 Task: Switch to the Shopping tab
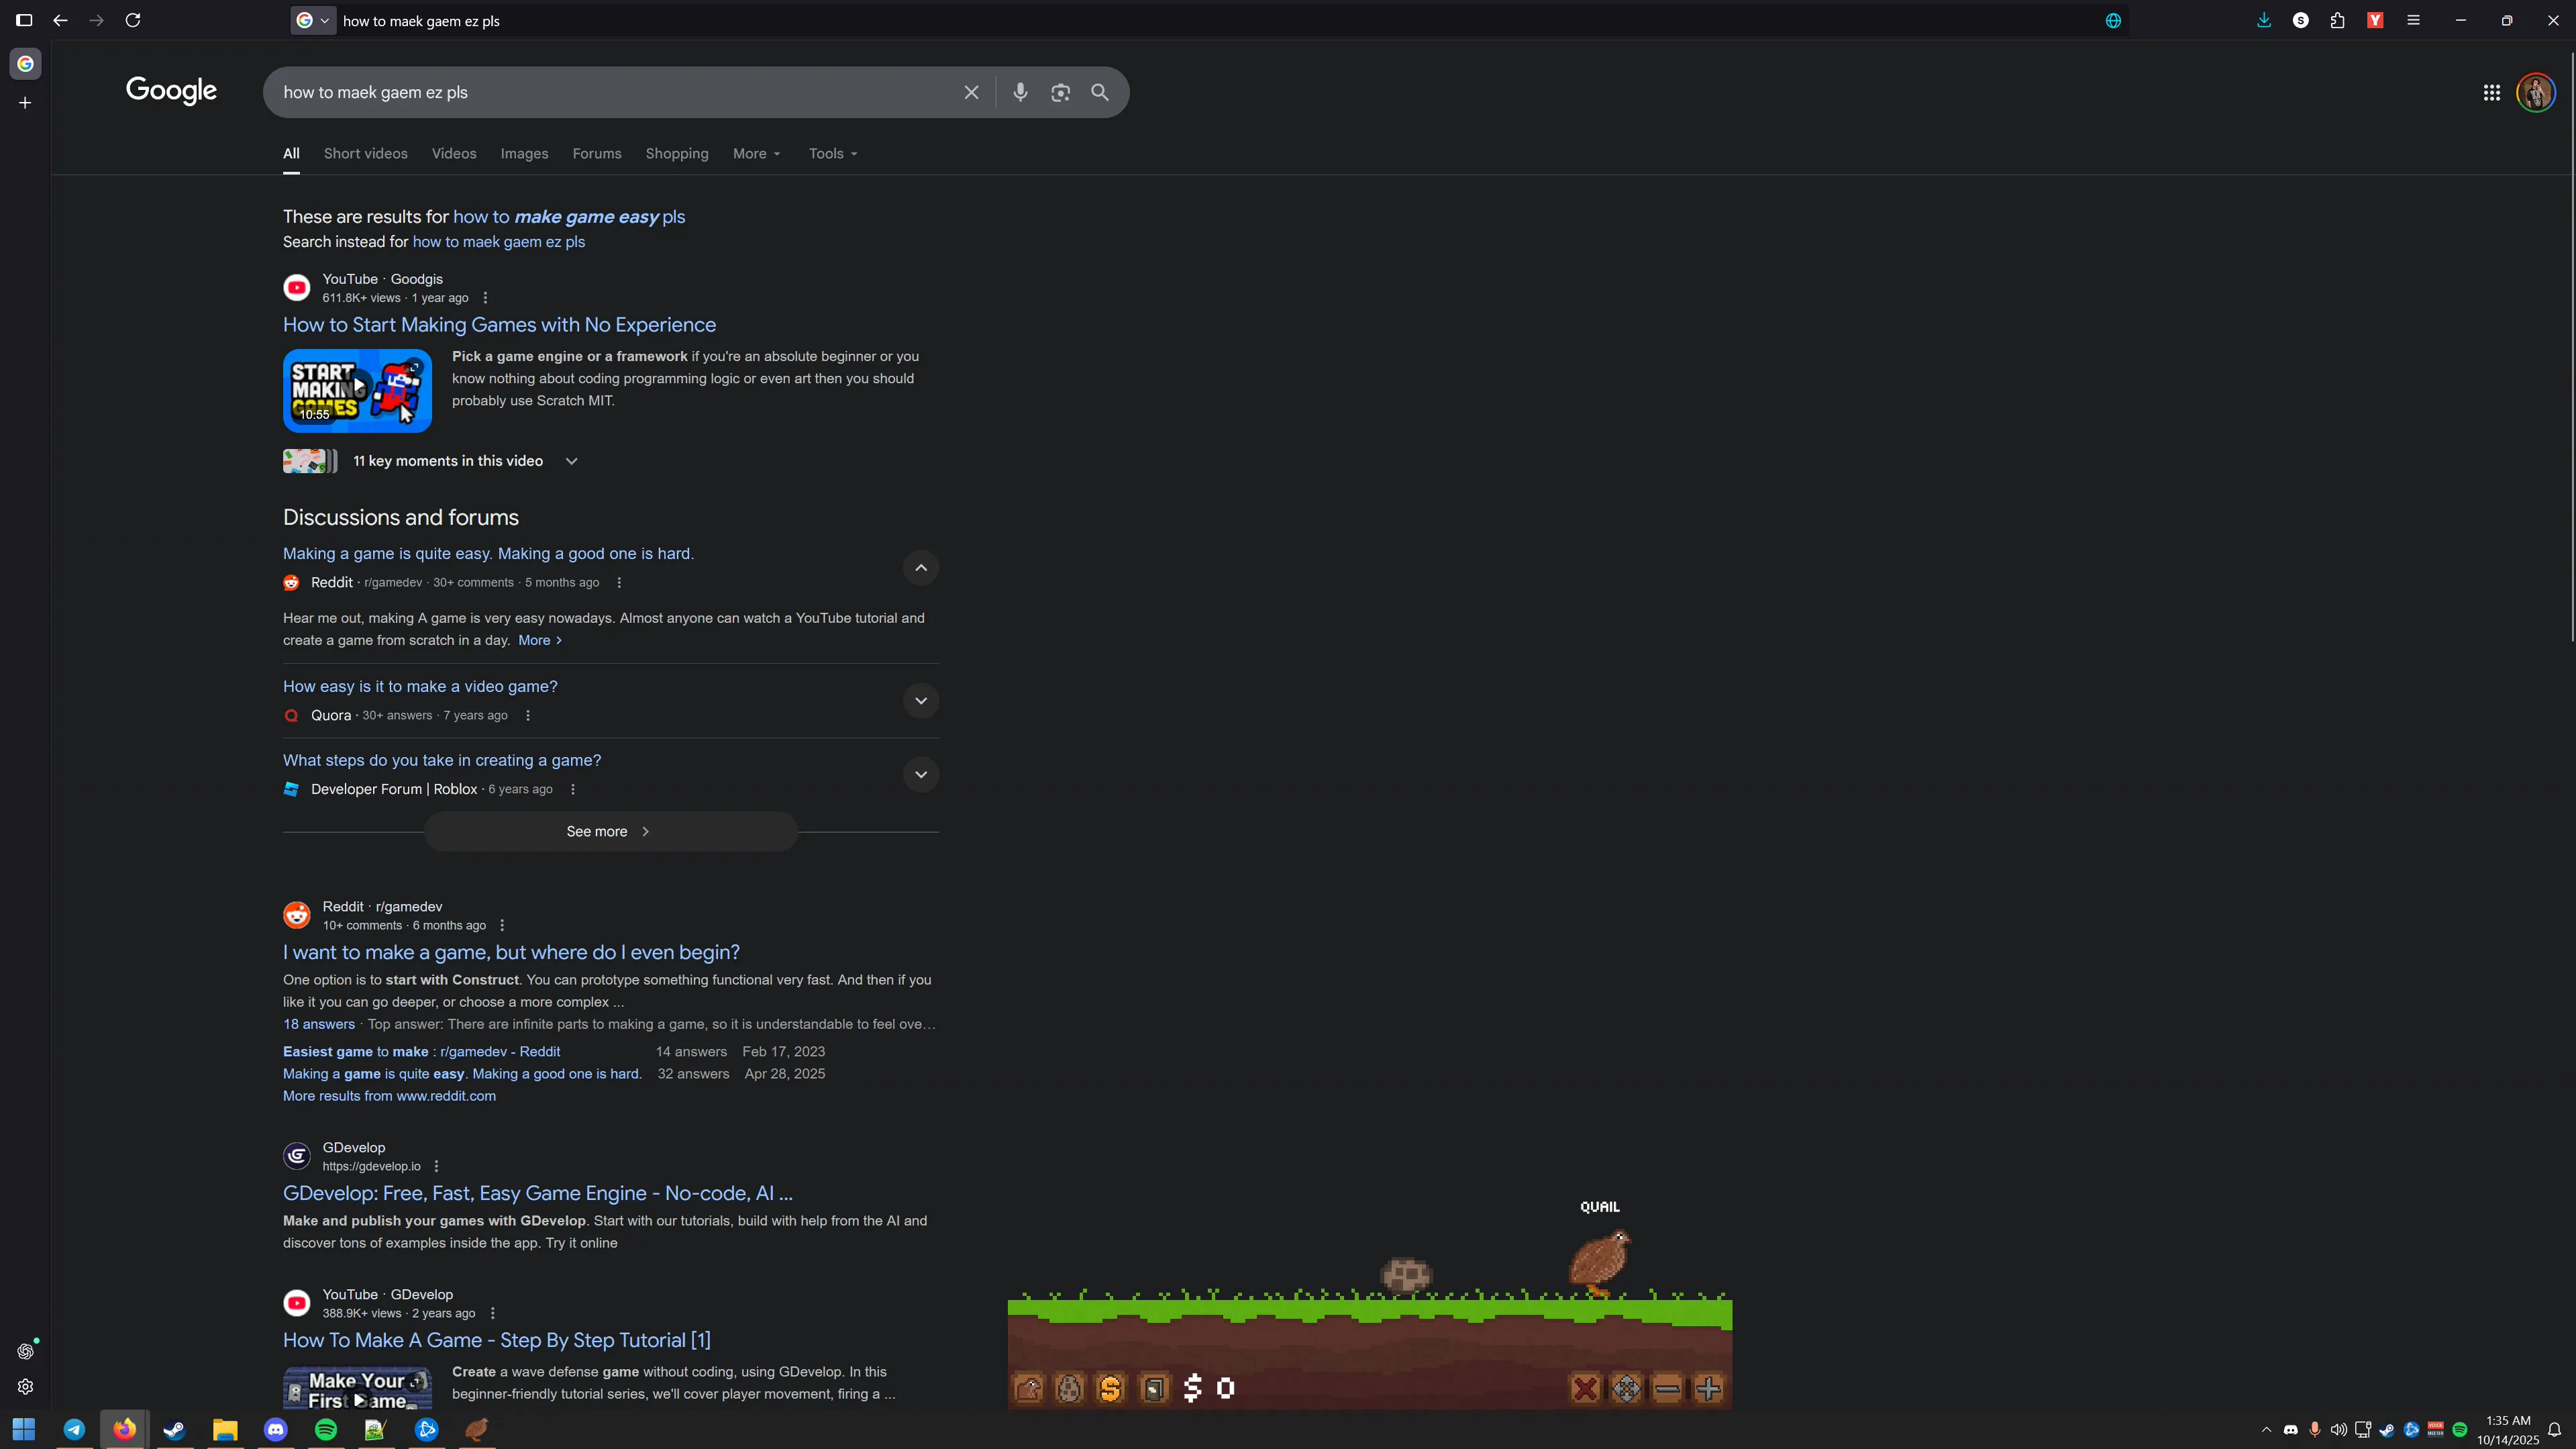click(677, 154)
